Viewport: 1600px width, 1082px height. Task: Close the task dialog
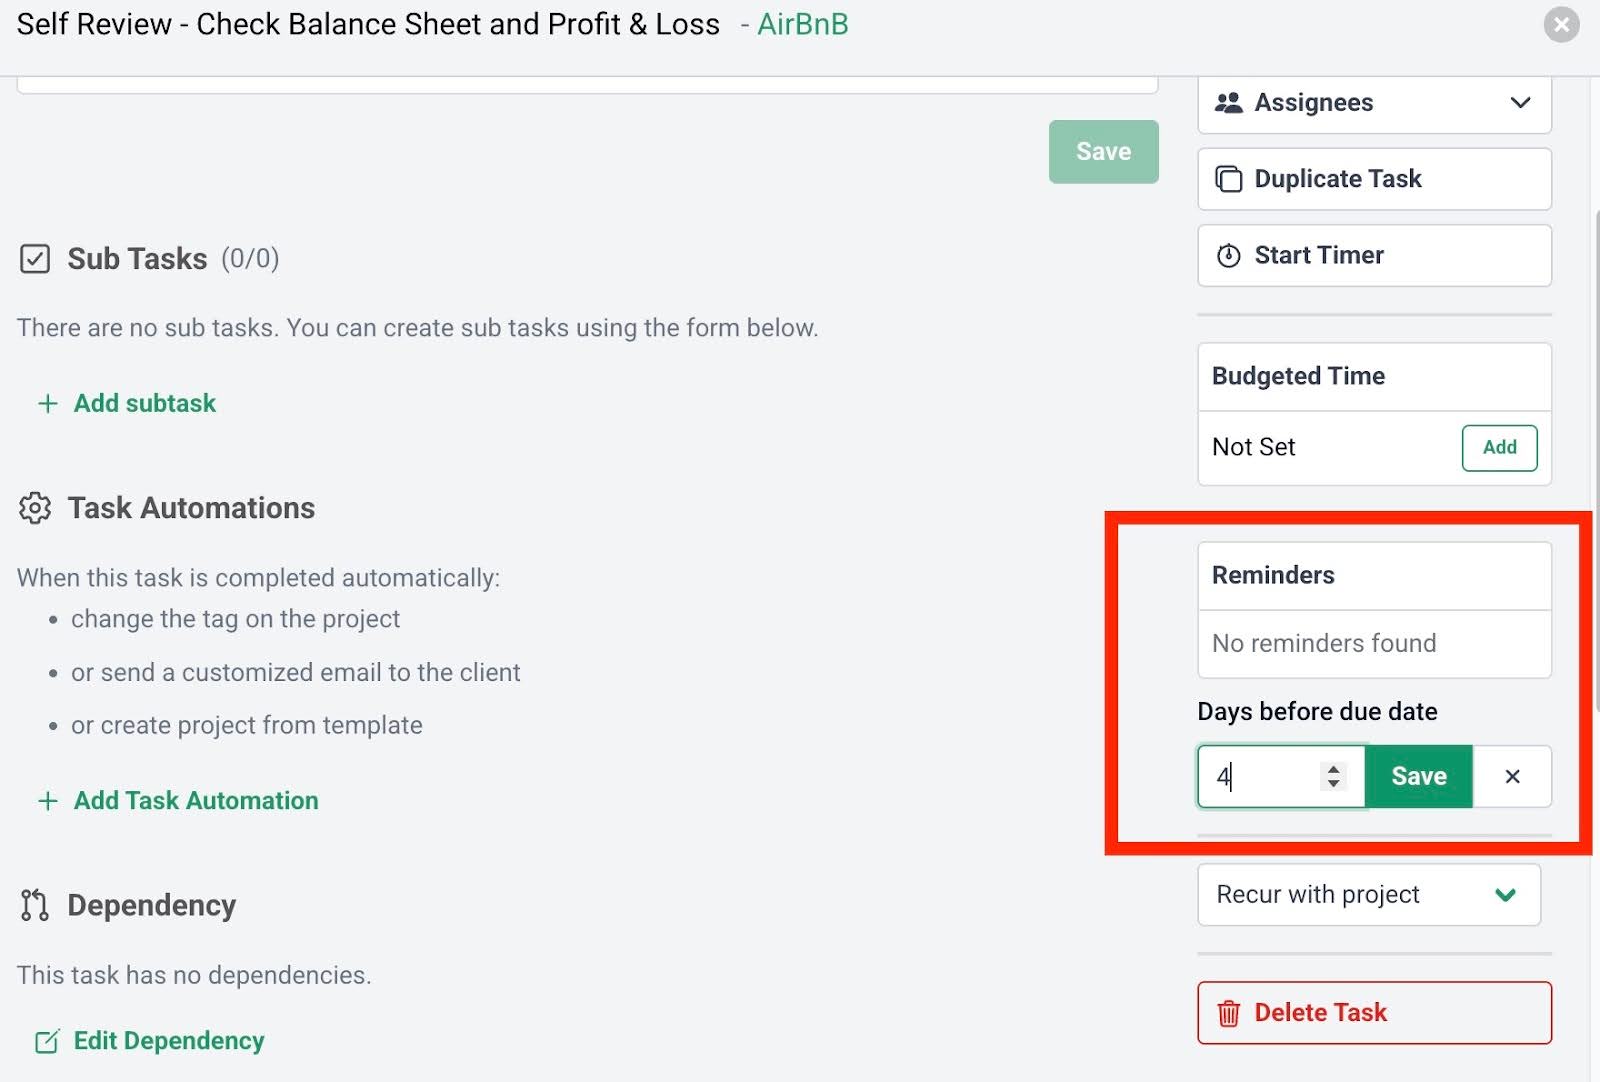tap(1561, 24)
